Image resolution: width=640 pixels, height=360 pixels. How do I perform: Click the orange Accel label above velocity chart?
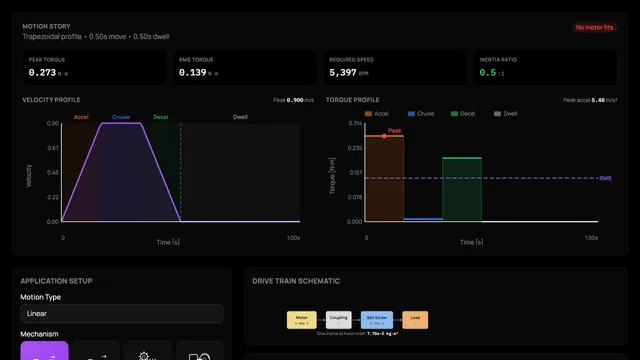pos(81,117)
